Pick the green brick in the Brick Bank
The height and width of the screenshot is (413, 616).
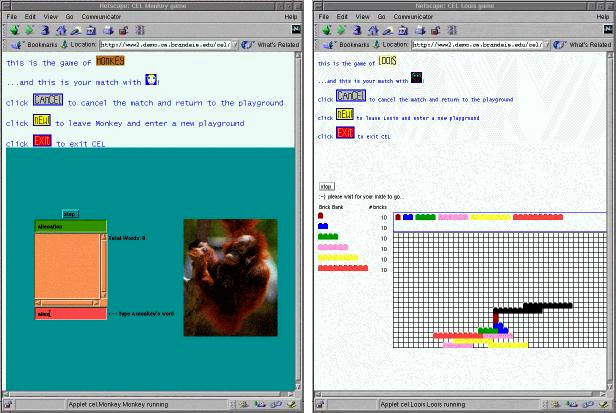tap(327, 237)
